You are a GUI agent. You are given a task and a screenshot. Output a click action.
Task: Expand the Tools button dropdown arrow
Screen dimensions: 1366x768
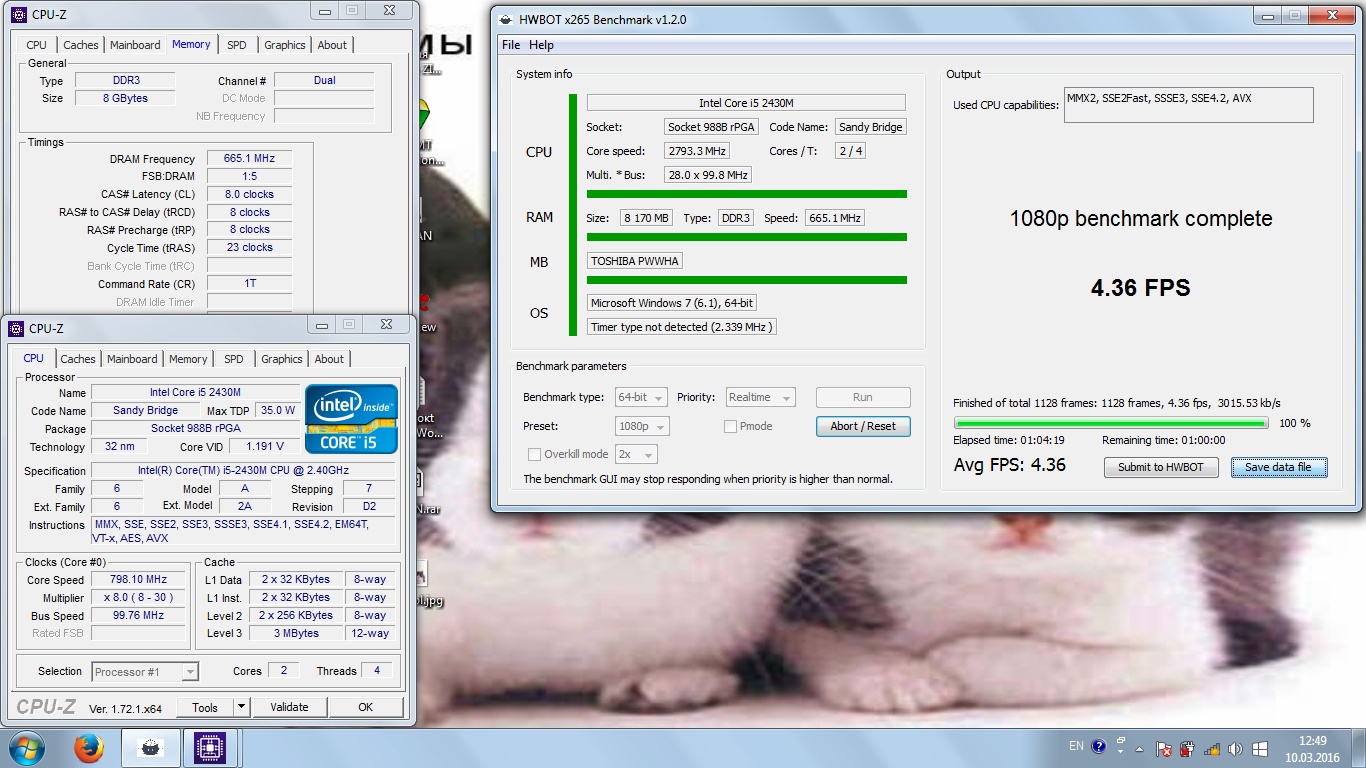point(241,707)
